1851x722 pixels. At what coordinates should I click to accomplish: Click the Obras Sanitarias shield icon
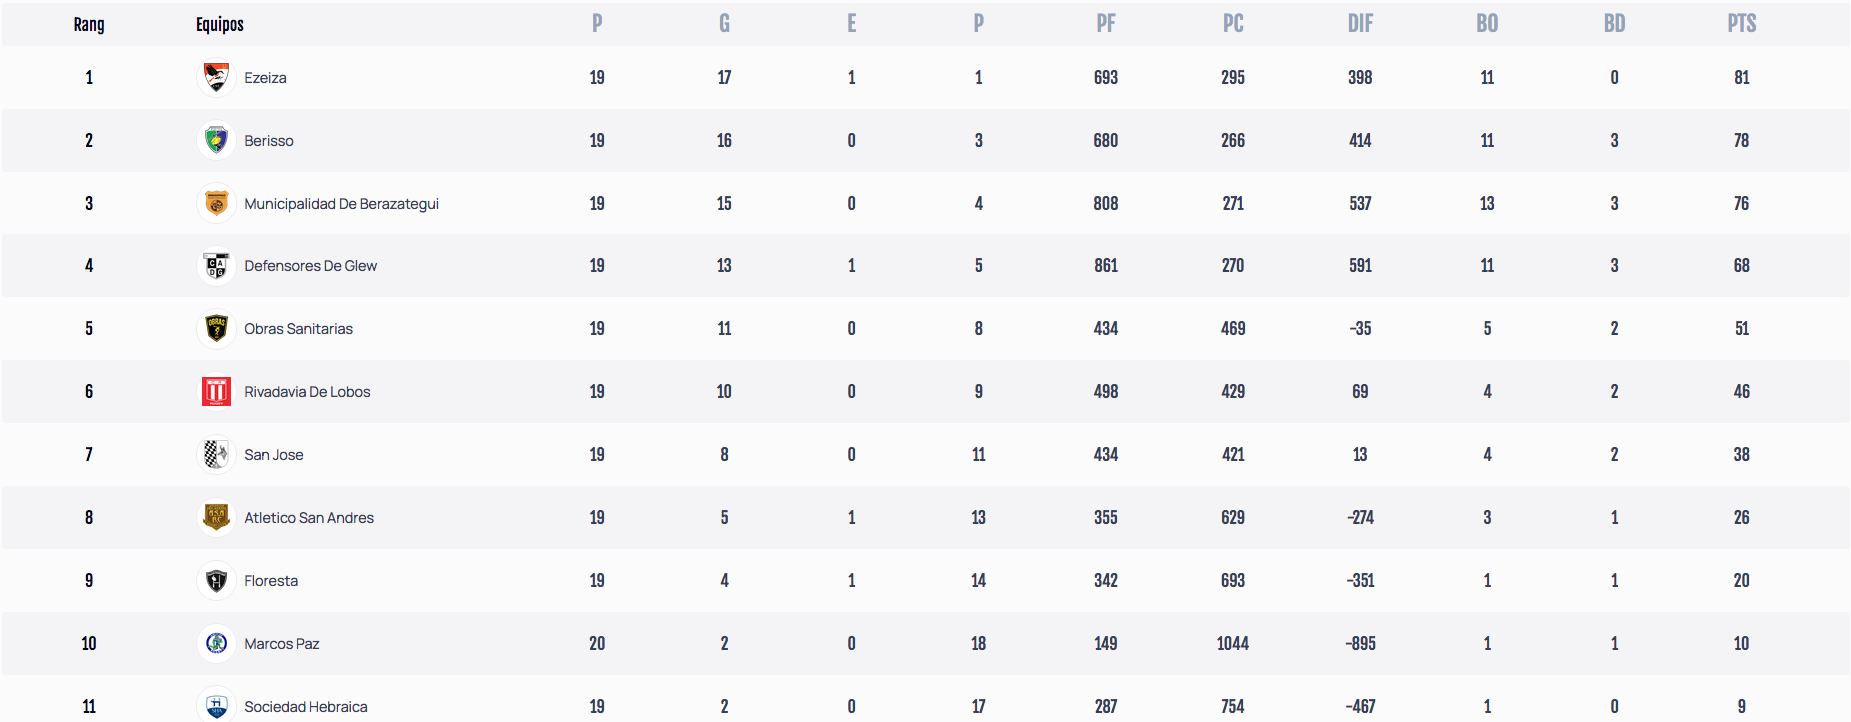pos(216,328)
